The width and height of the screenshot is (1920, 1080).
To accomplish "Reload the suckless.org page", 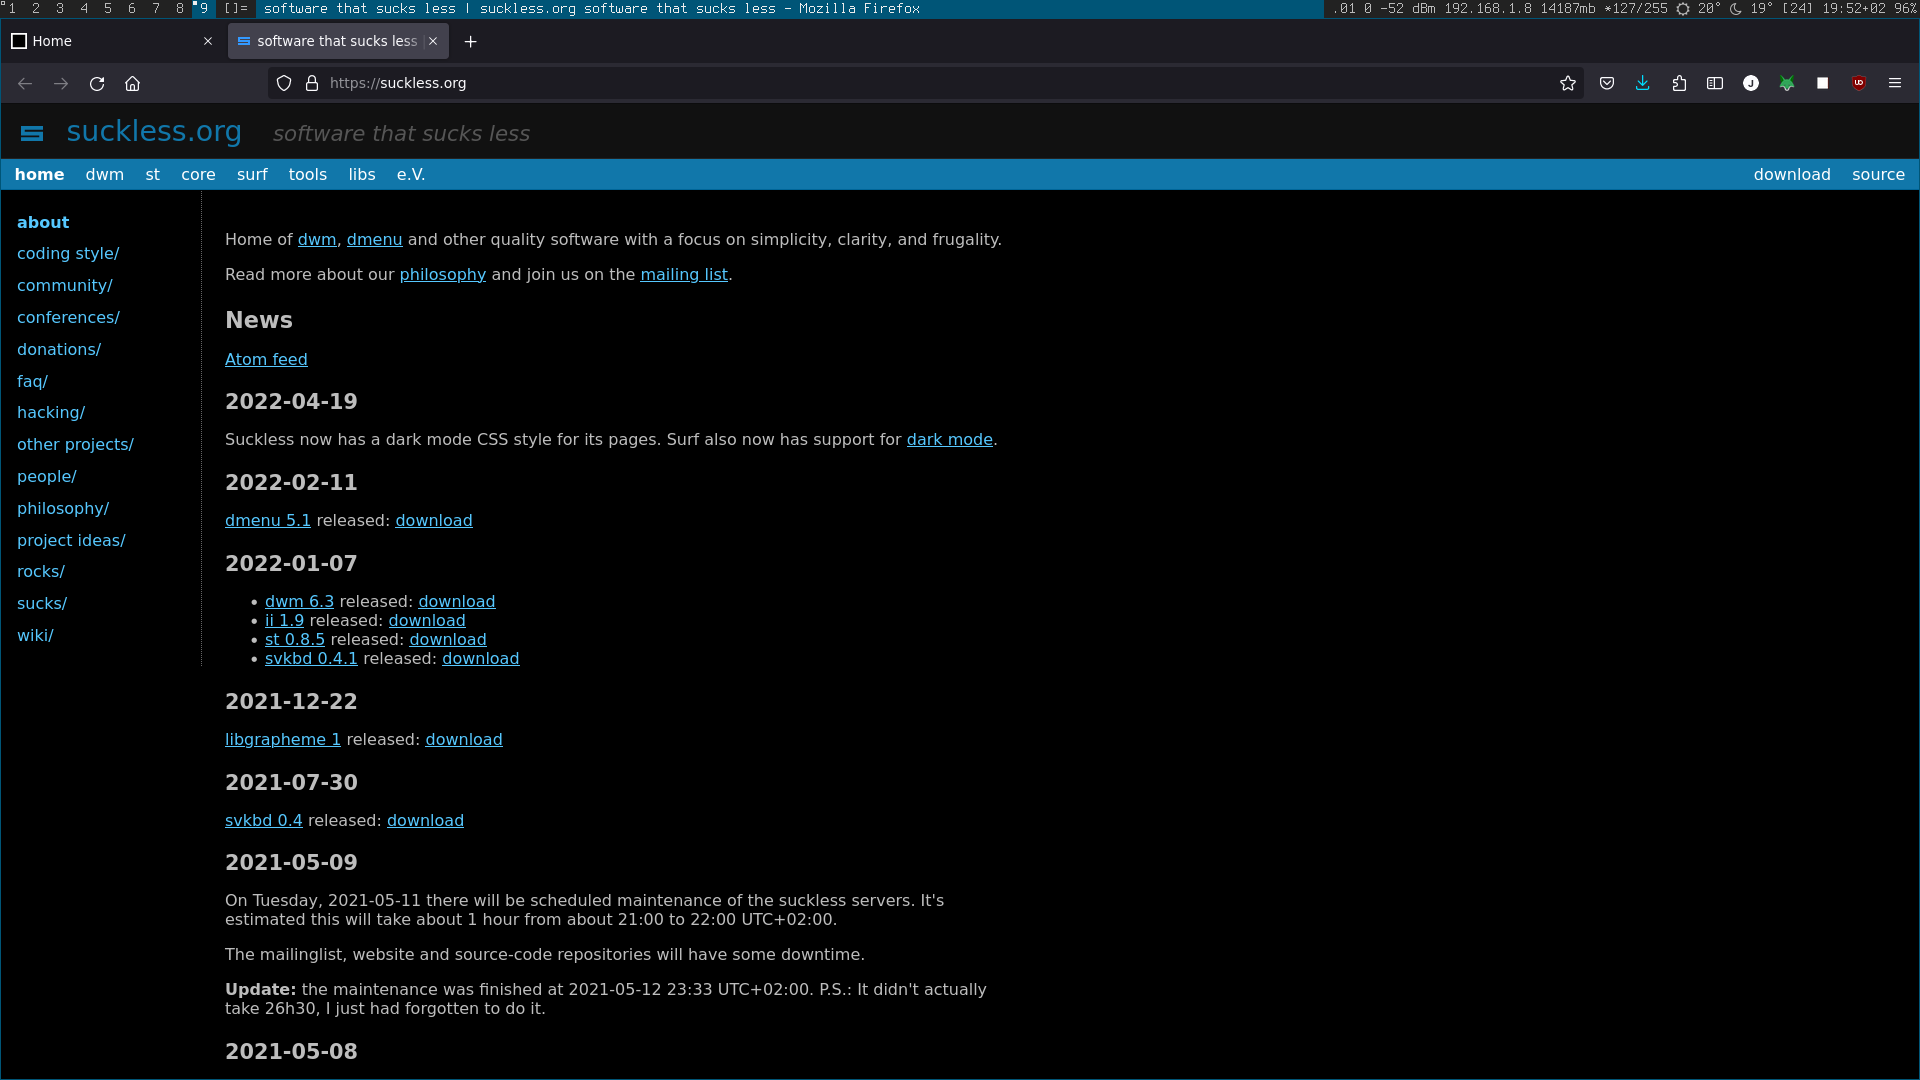I will (x=97, y=84).
